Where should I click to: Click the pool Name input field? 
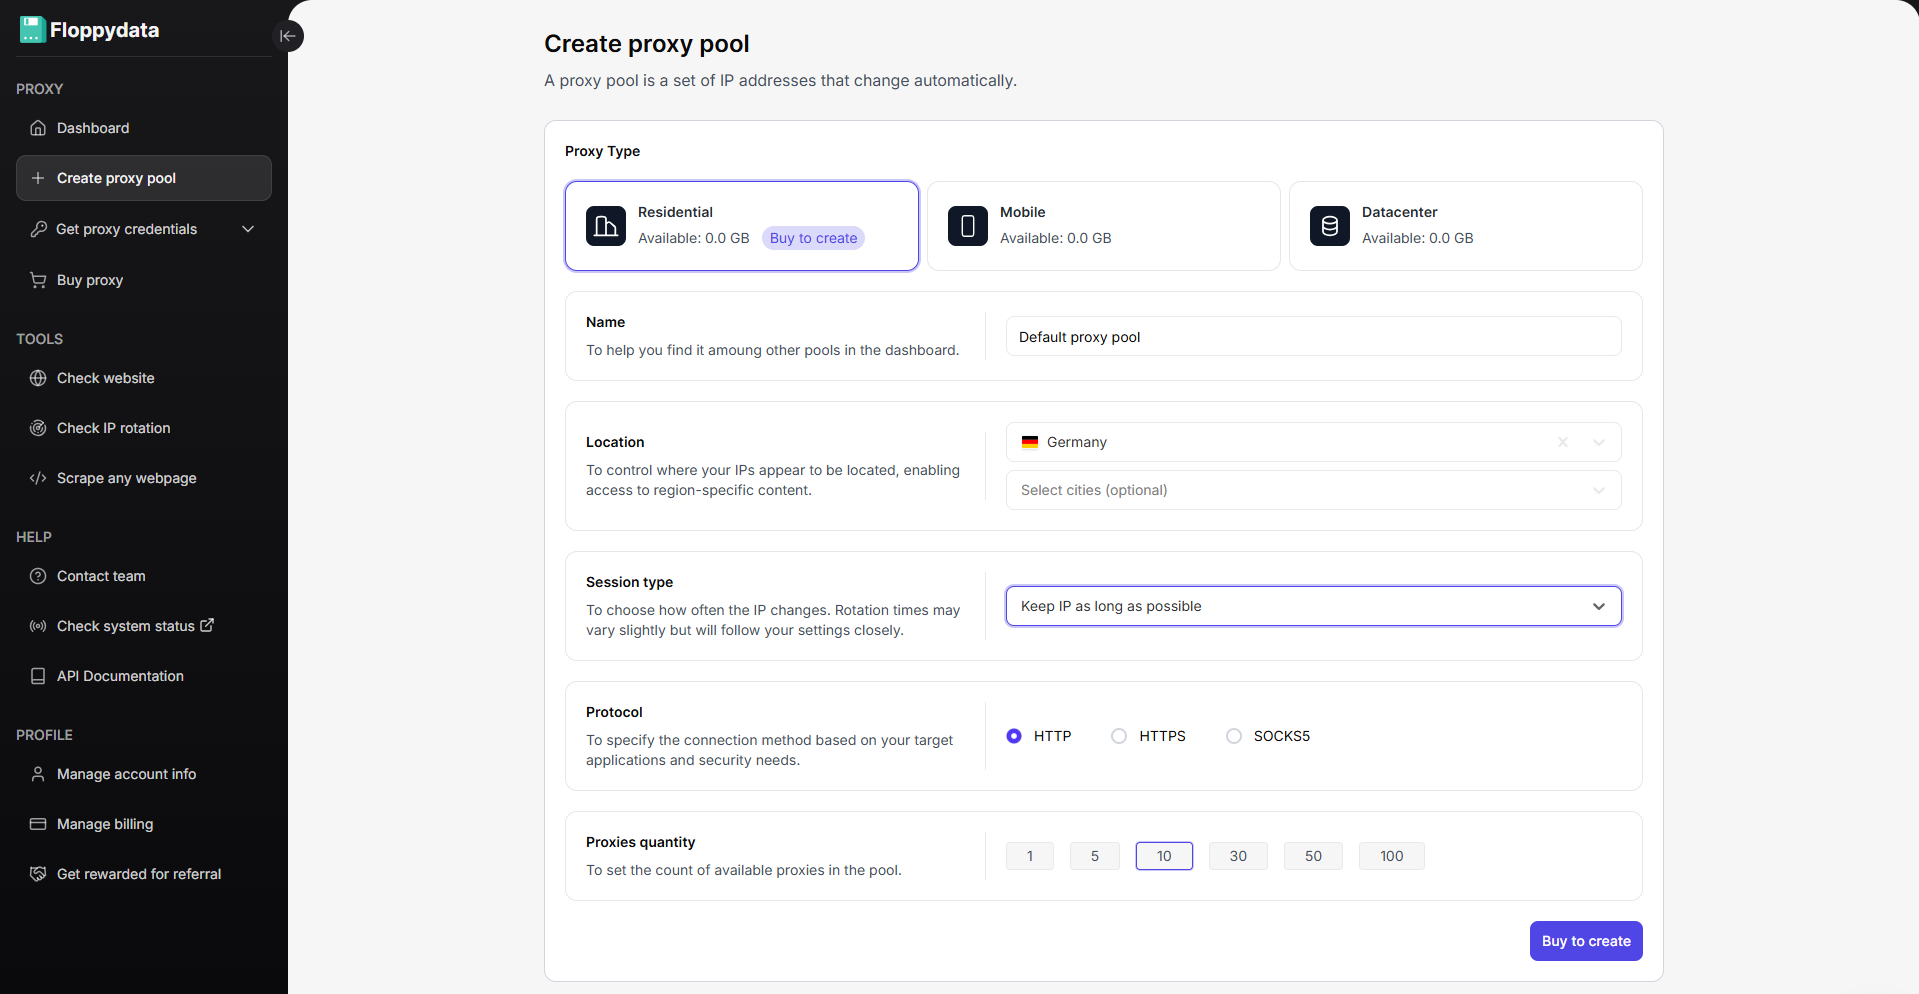click(x=1312, y=337)
